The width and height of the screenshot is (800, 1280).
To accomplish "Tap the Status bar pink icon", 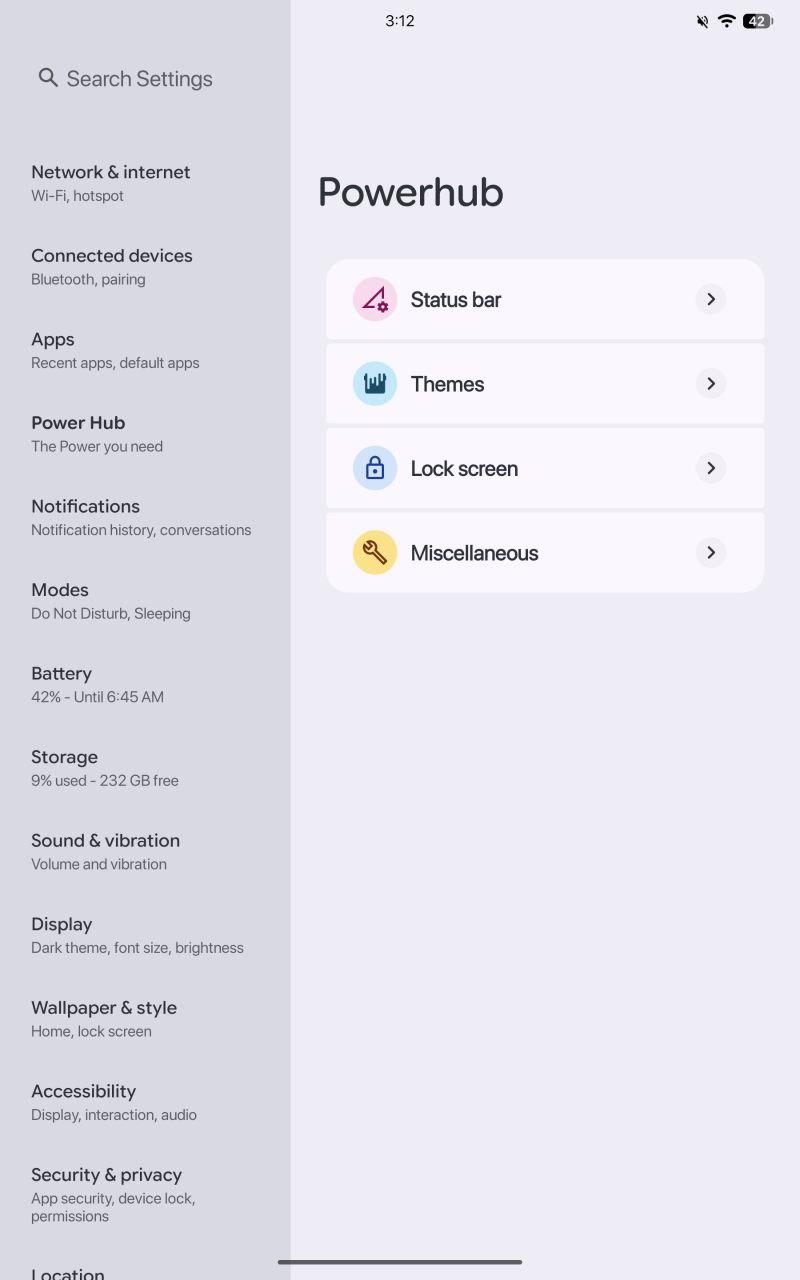I will click(375, 299).
